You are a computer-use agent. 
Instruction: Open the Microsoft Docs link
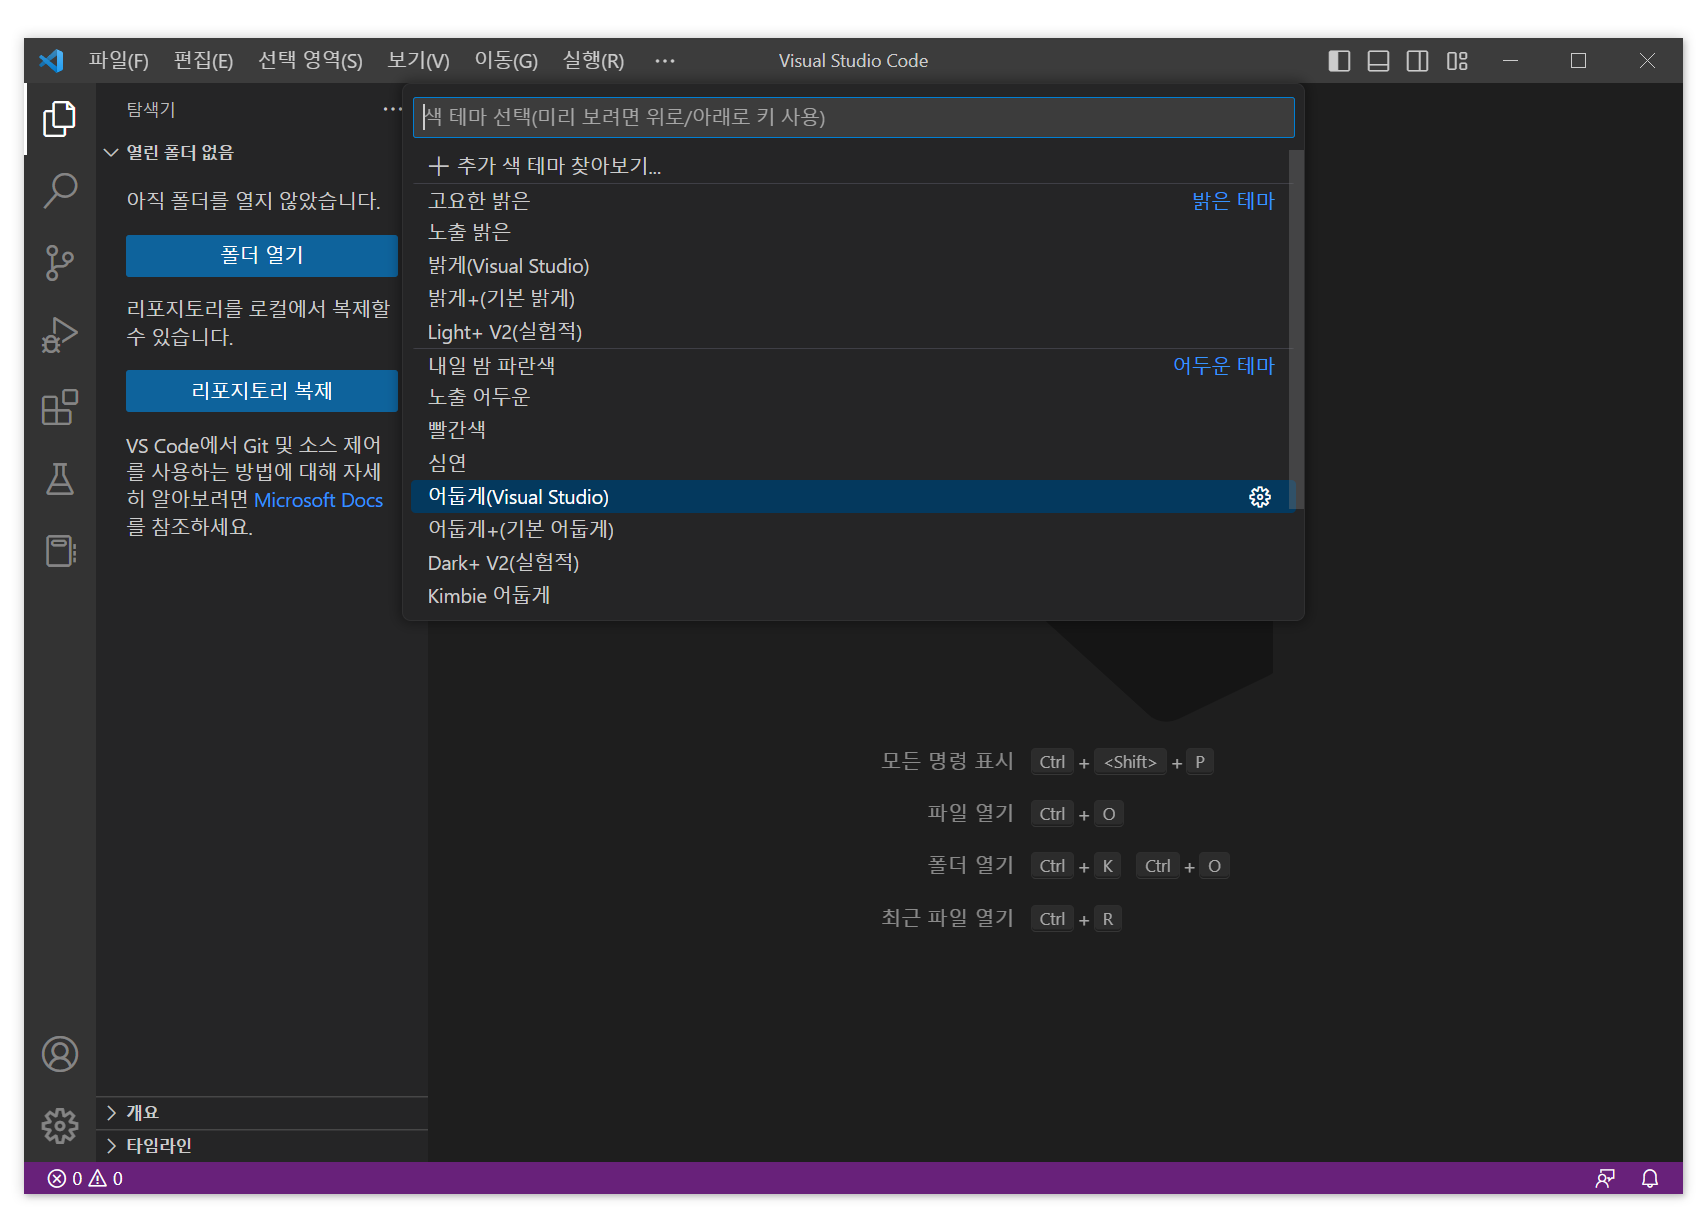click(x=318, y=500)
